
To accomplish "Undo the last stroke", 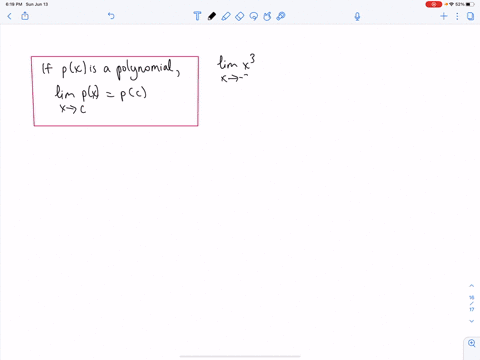I will [x=111, y=16].
